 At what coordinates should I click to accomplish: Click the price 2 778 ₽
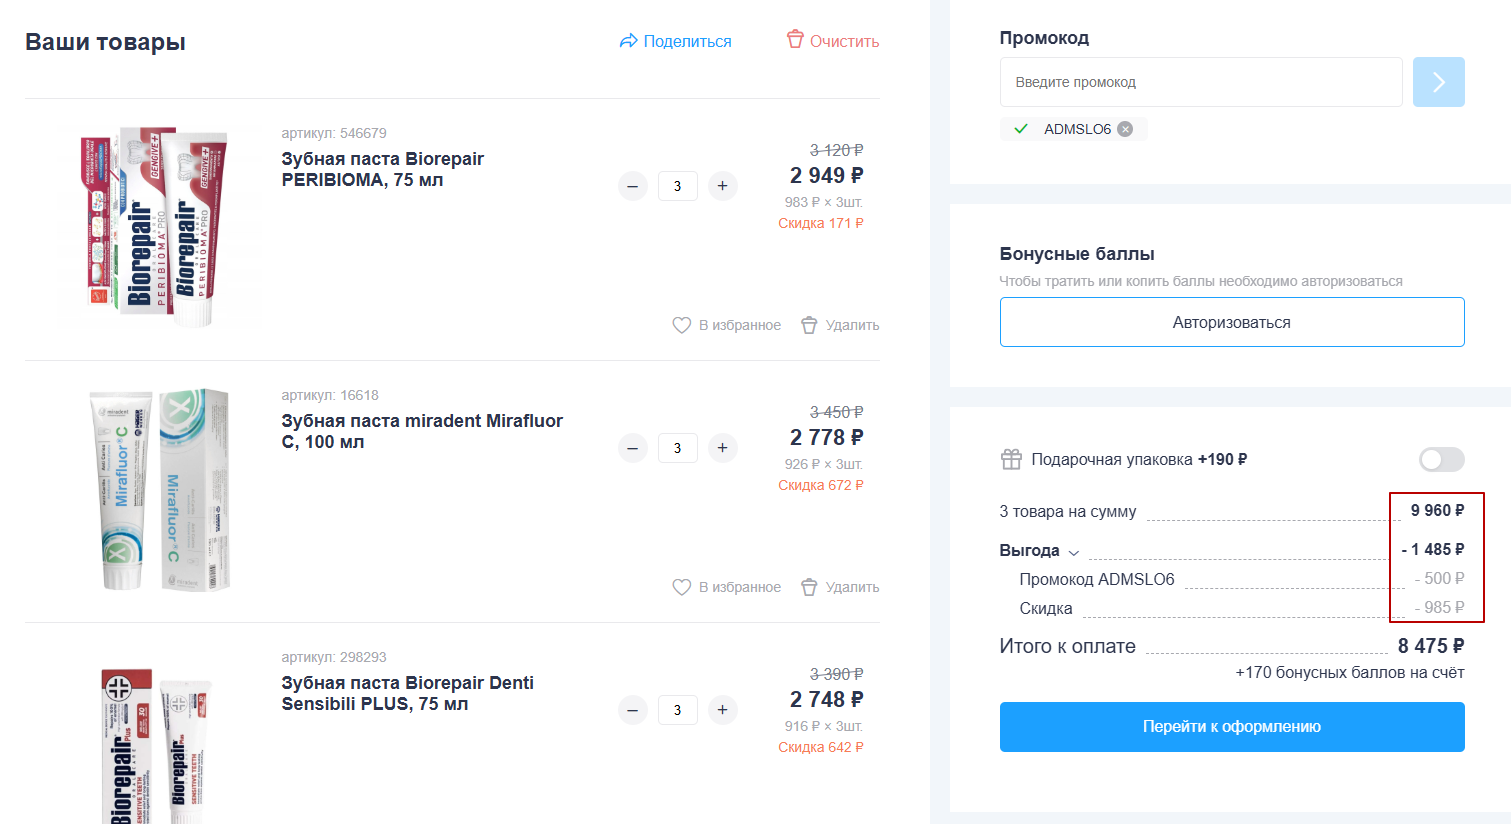[x=826, y=437]
